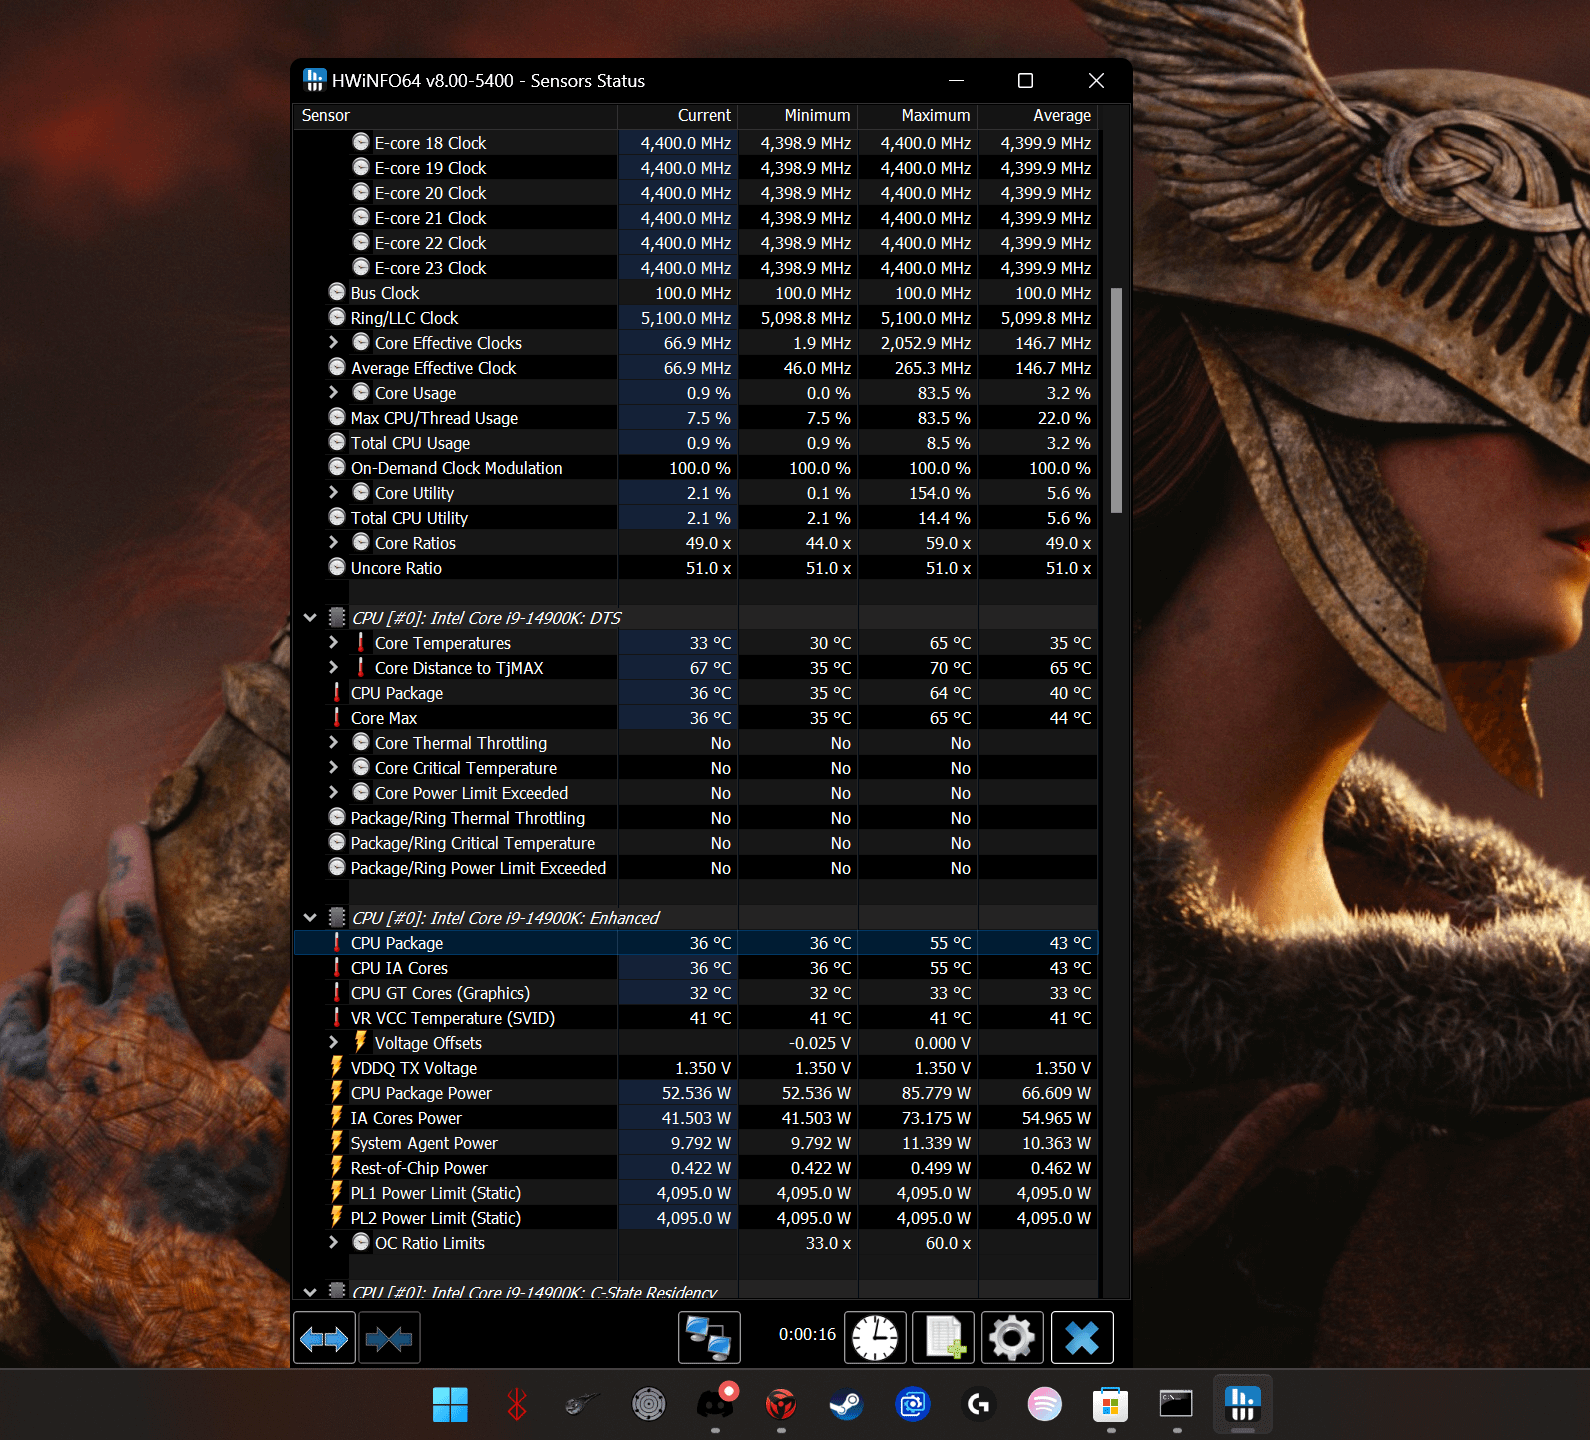The height and width of the screenshot is (1440, 1590).
Task: Click the lightning icon beside PL1 Power Limit
Action: coord(337,1192)
